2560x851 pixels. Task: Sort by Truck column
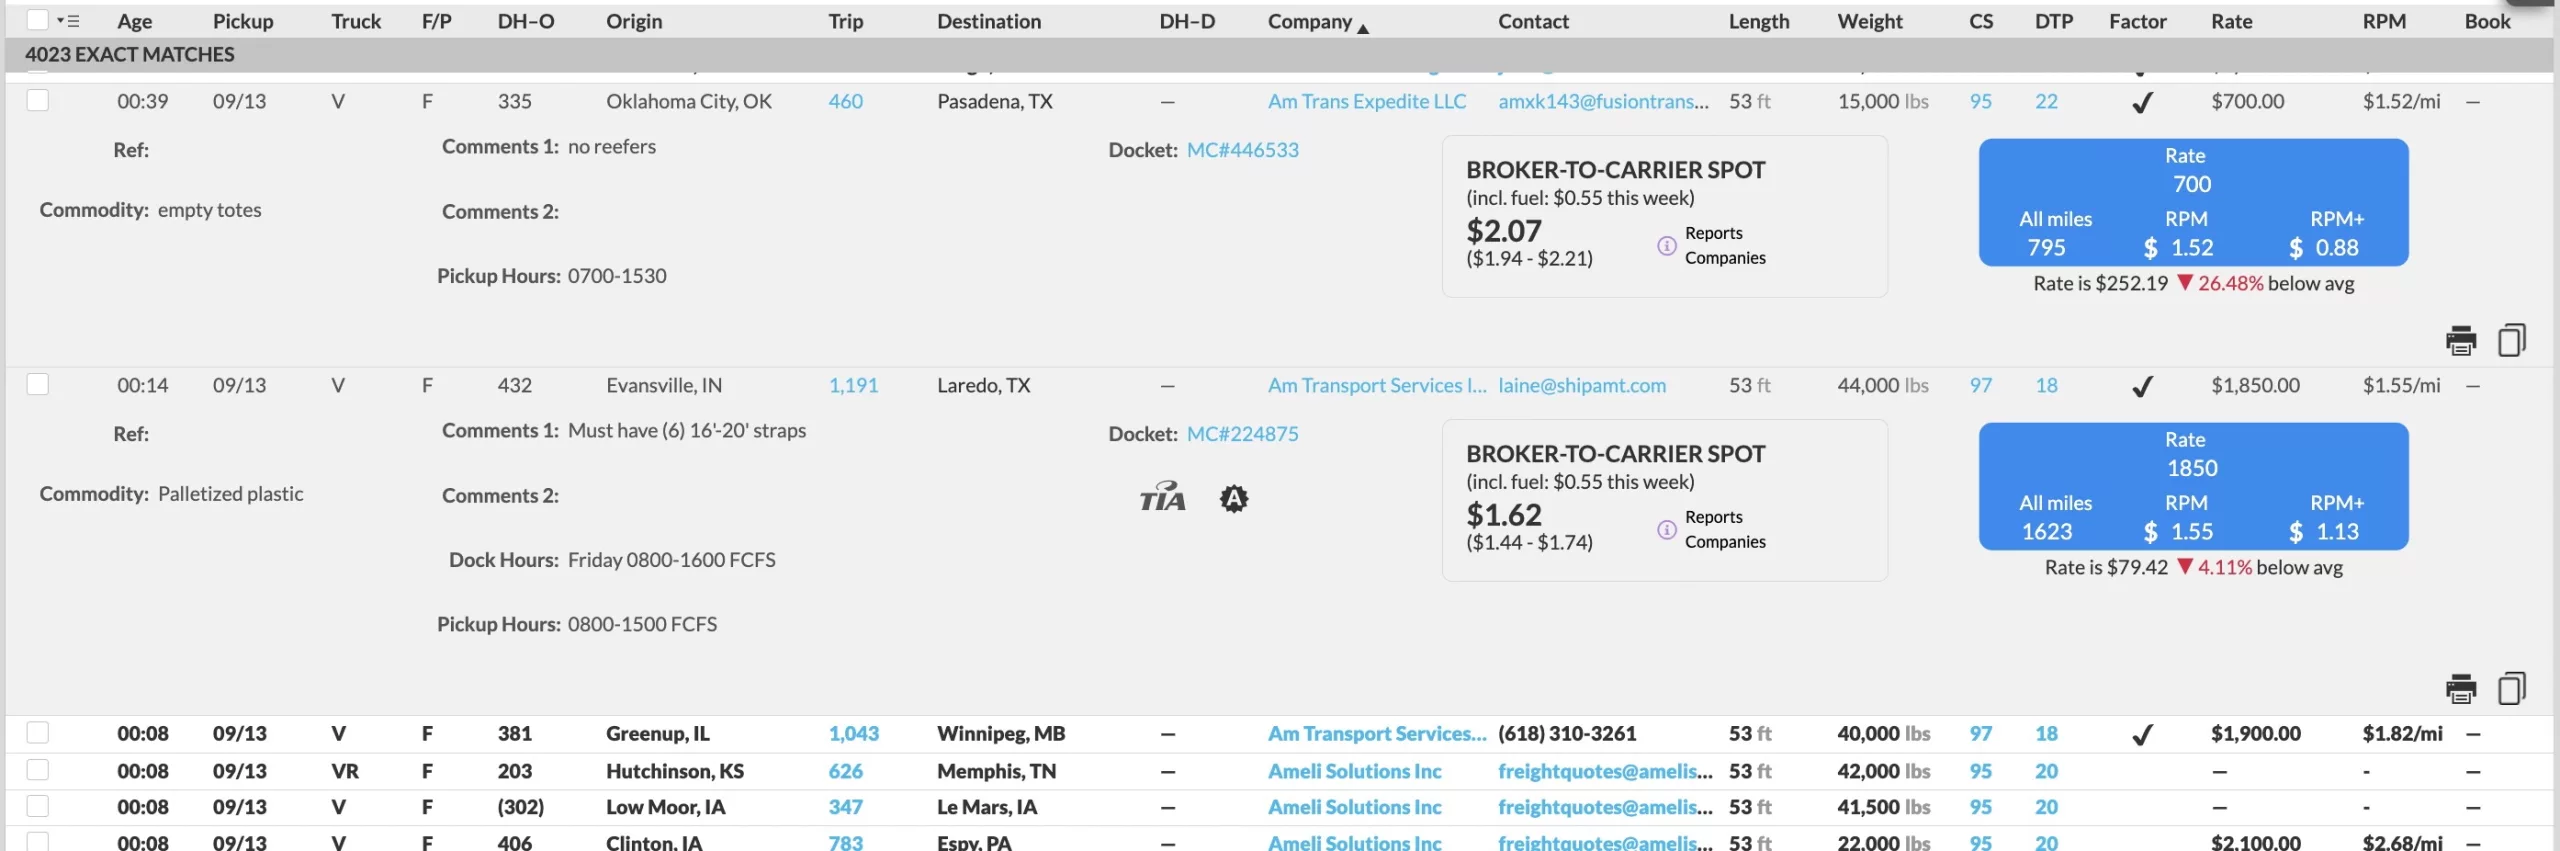[x=356, y=21]
